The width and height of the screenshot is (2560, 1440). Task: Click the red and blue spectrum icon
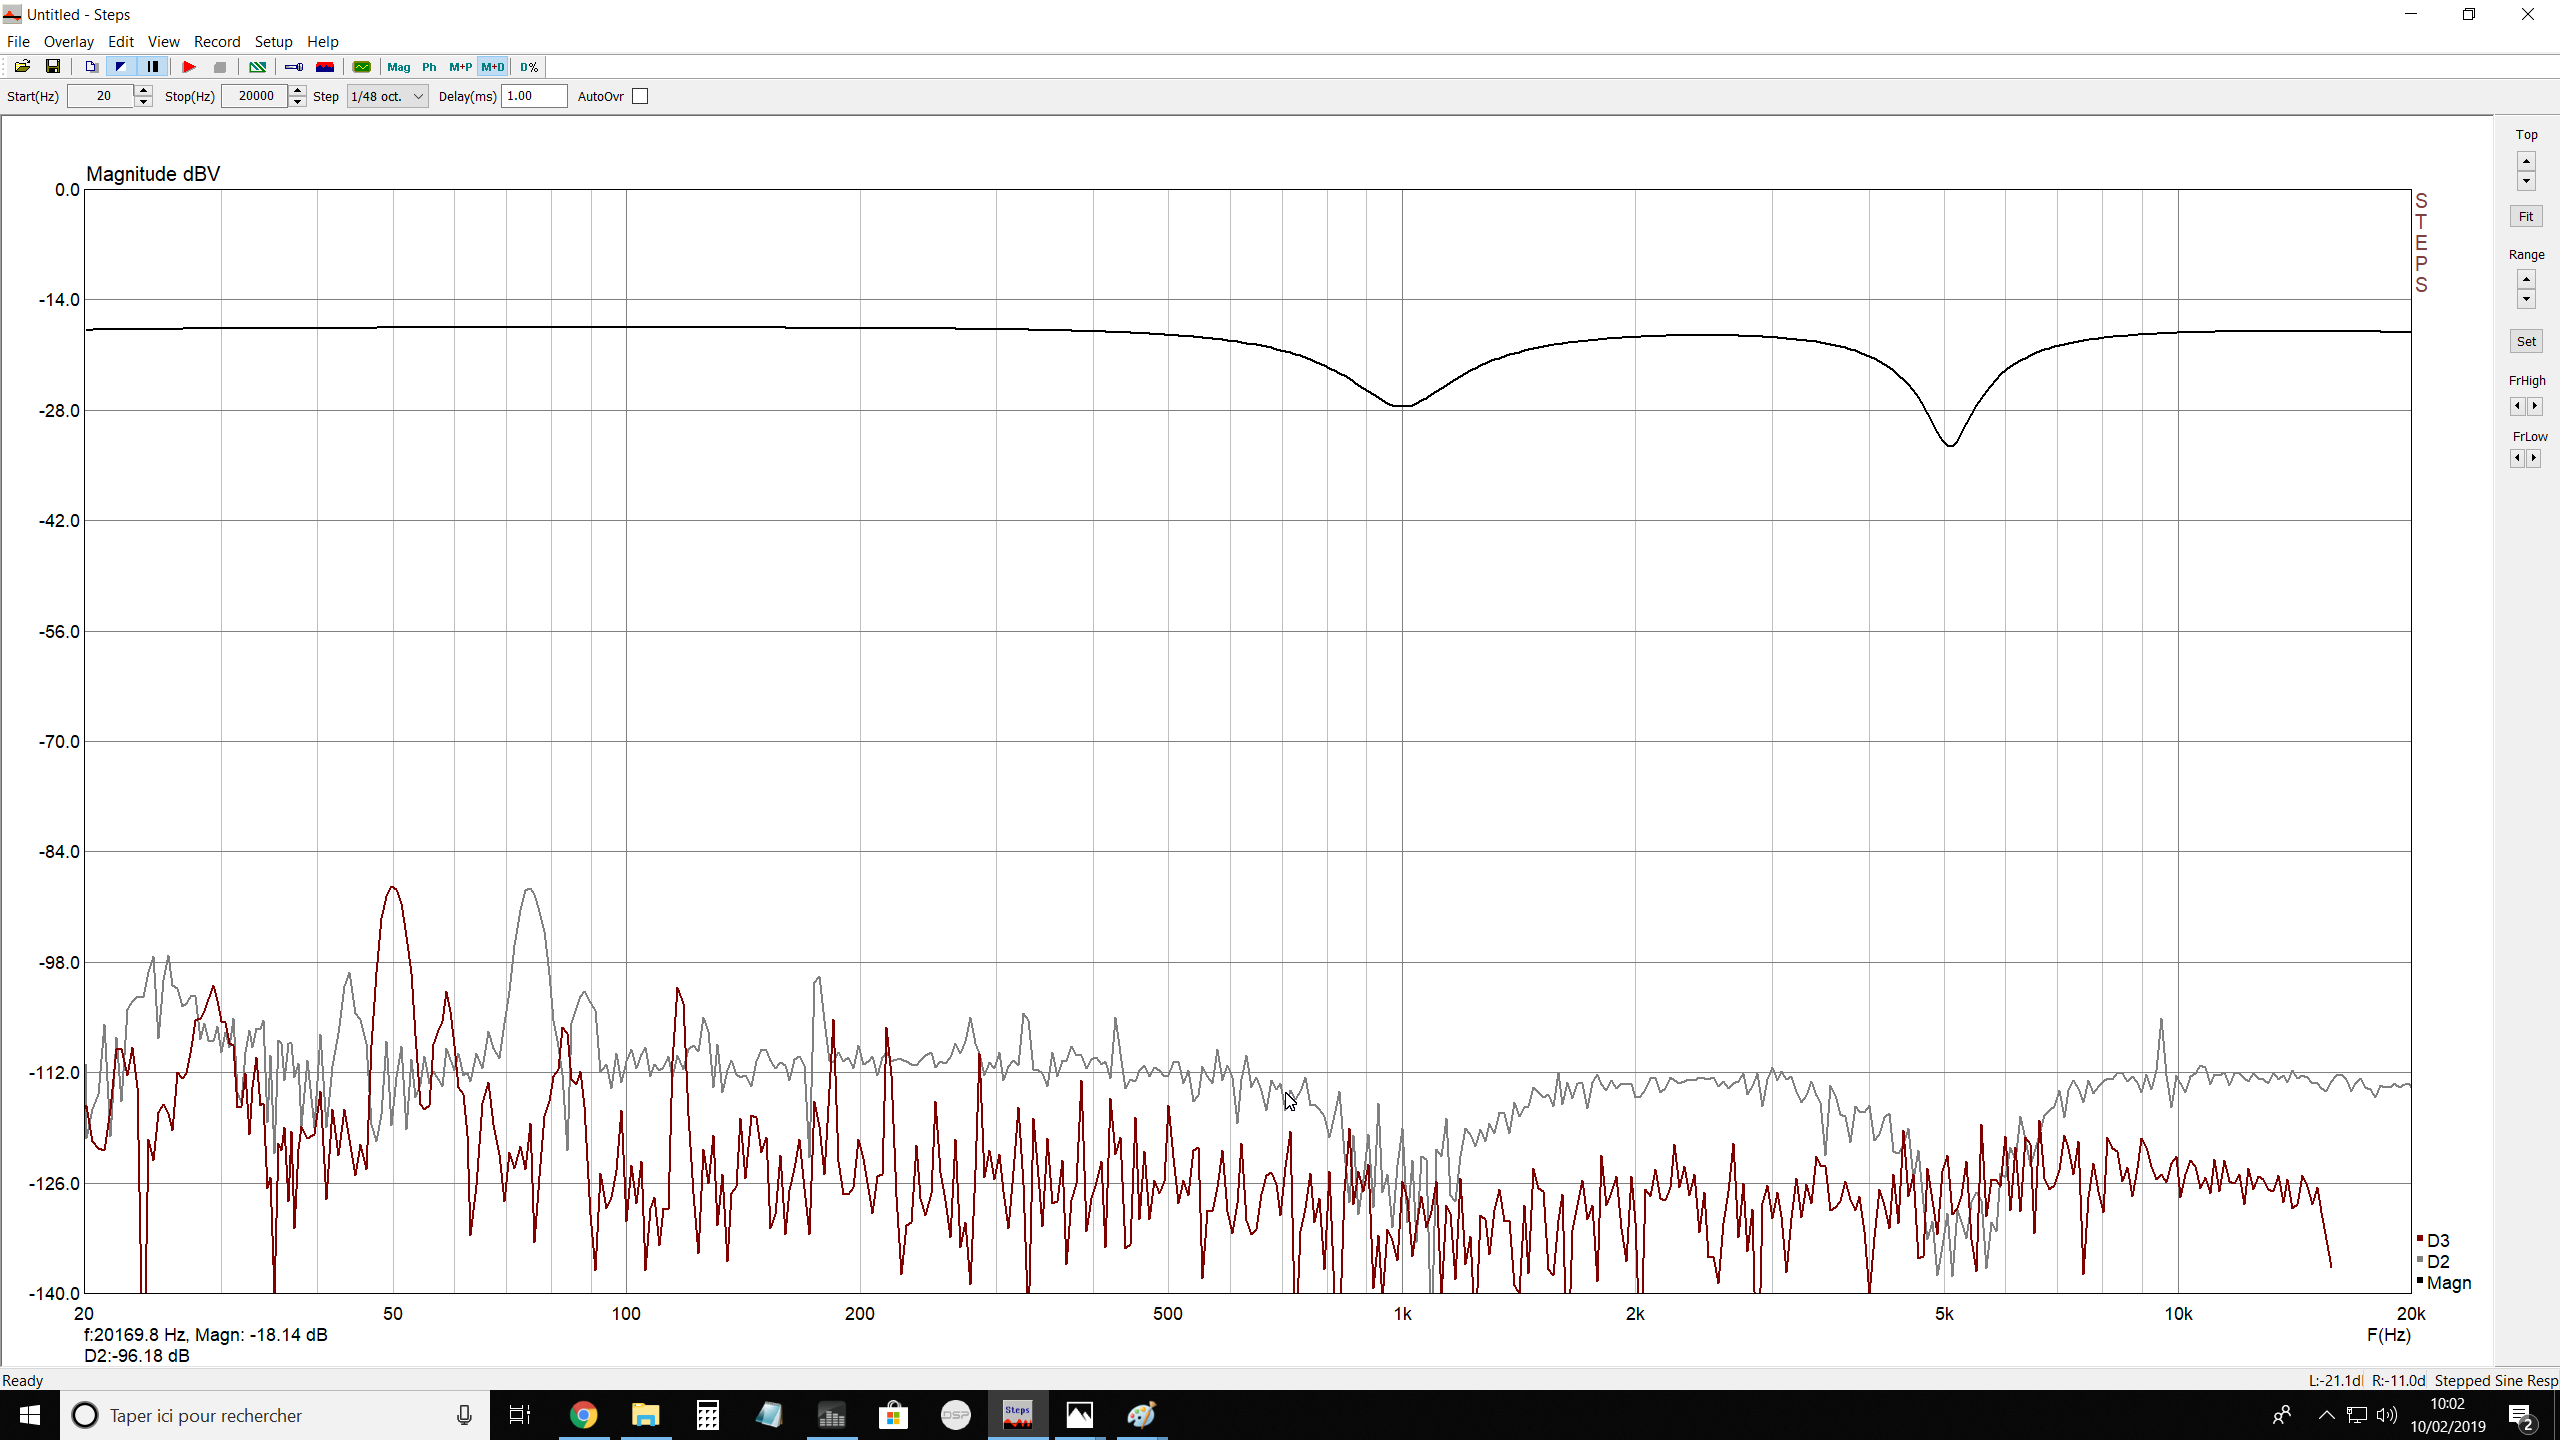tap(325, 67)
